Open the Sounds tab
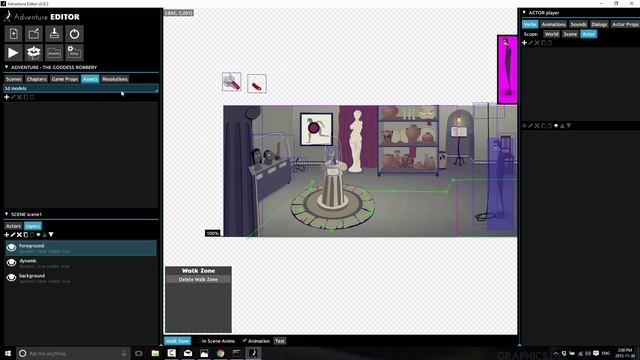Image resolution: width=640 pixels, height=360 pixels. point(578,24)
